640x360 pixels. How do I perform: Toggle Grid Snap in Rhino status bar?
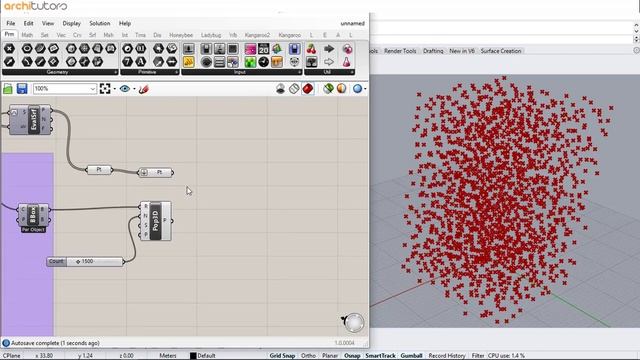click(282, 356)
